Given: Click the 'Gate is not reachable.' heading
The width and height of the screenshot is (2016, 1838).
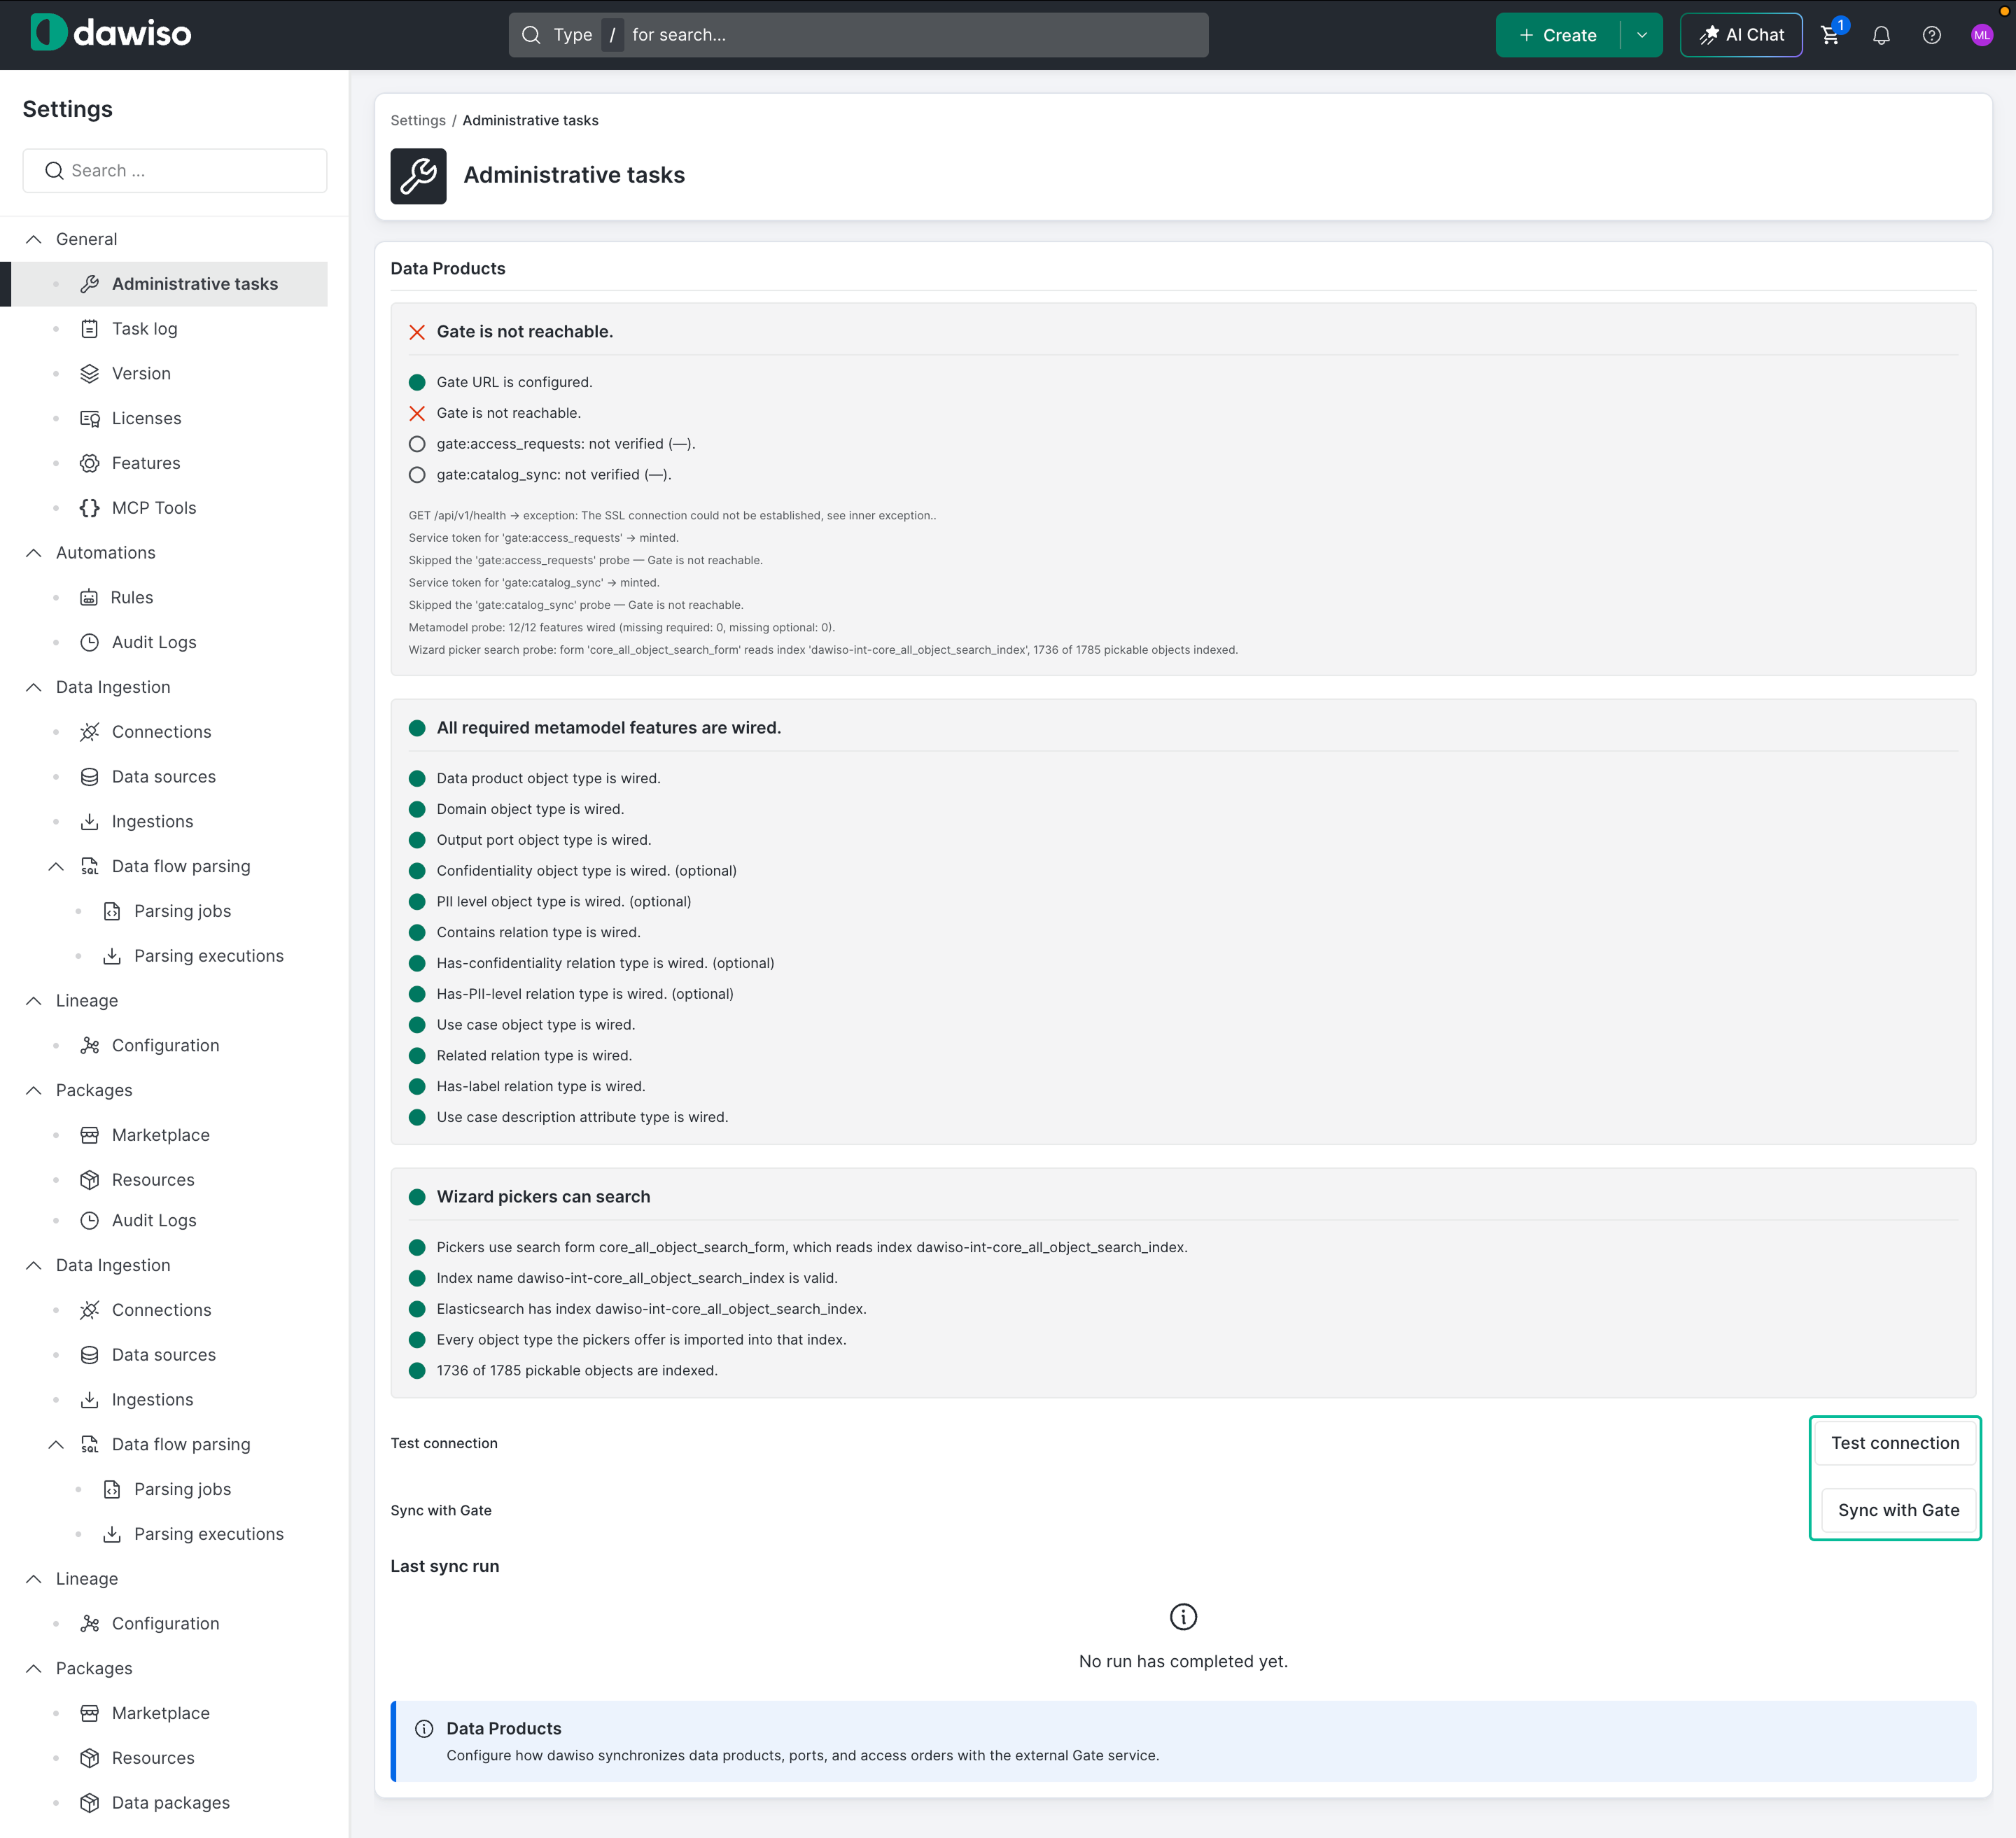Looking at the screenshot, I should click(524, 331).
